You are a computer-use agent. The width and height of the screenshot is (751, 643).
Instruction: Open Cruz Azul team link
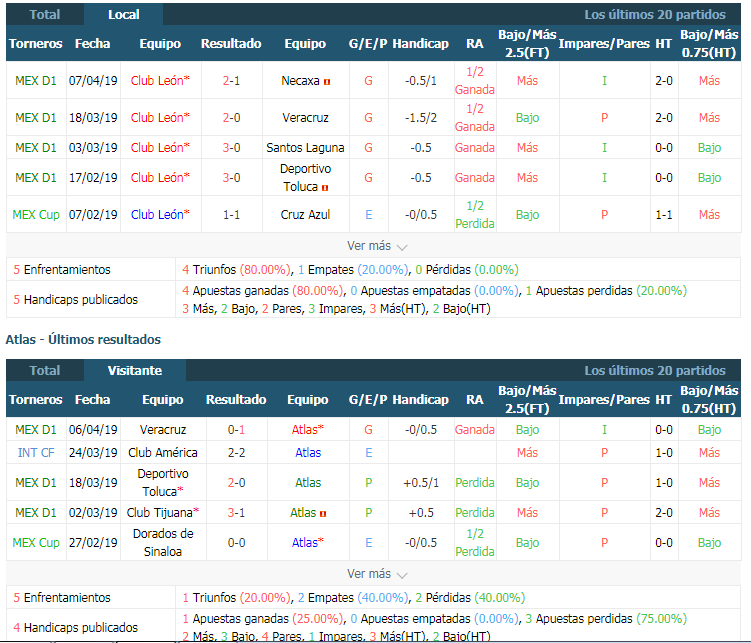tap(306, 214)
